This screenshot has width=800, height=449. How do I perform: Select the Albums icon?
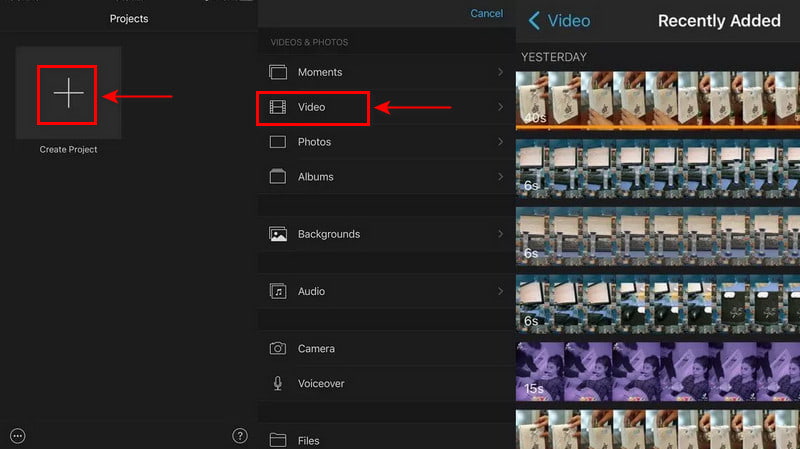point(278,177)
